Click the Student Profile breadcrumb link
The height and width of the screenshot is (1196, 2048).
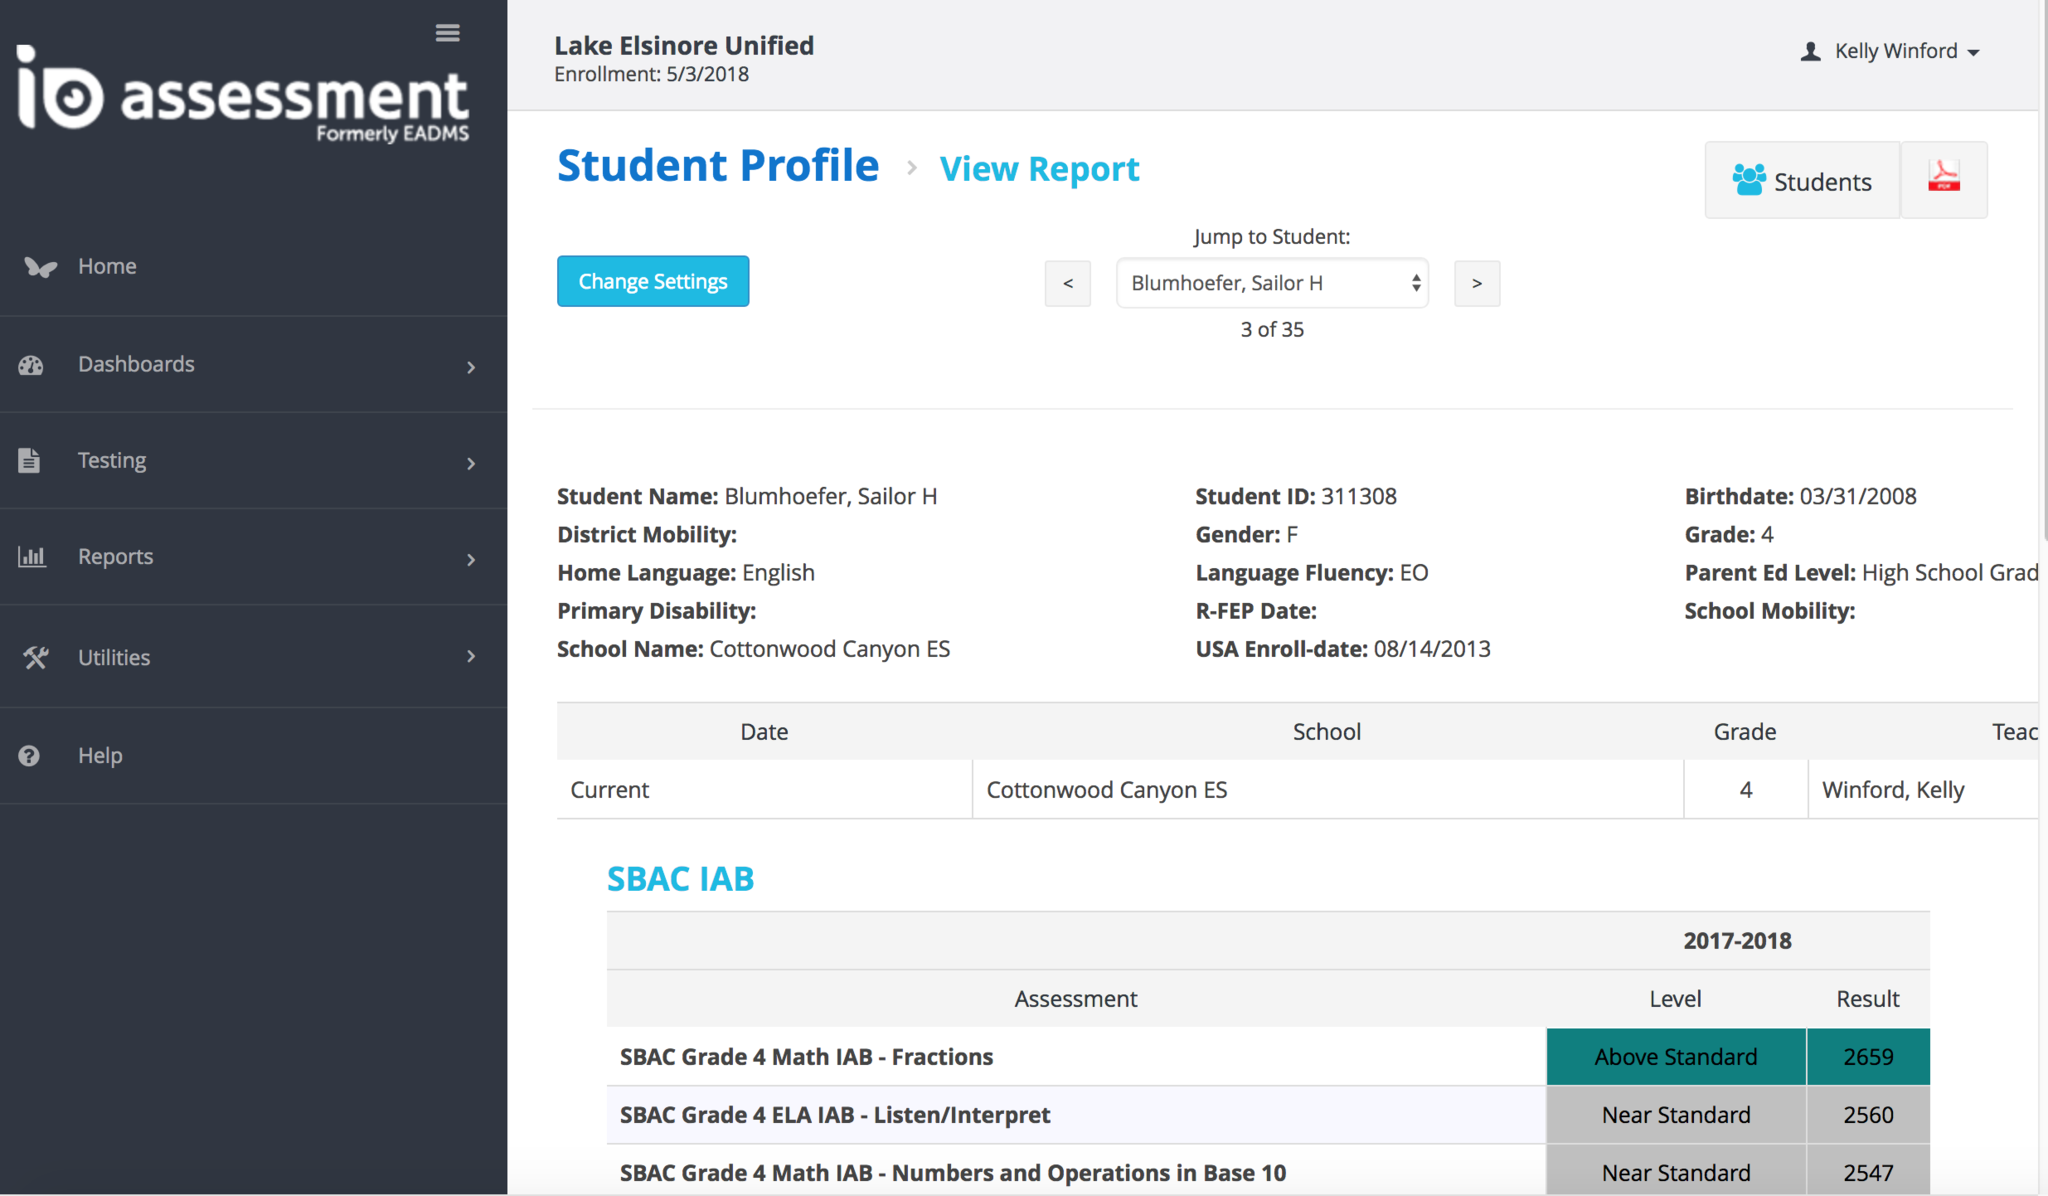(x=717, y=166)
